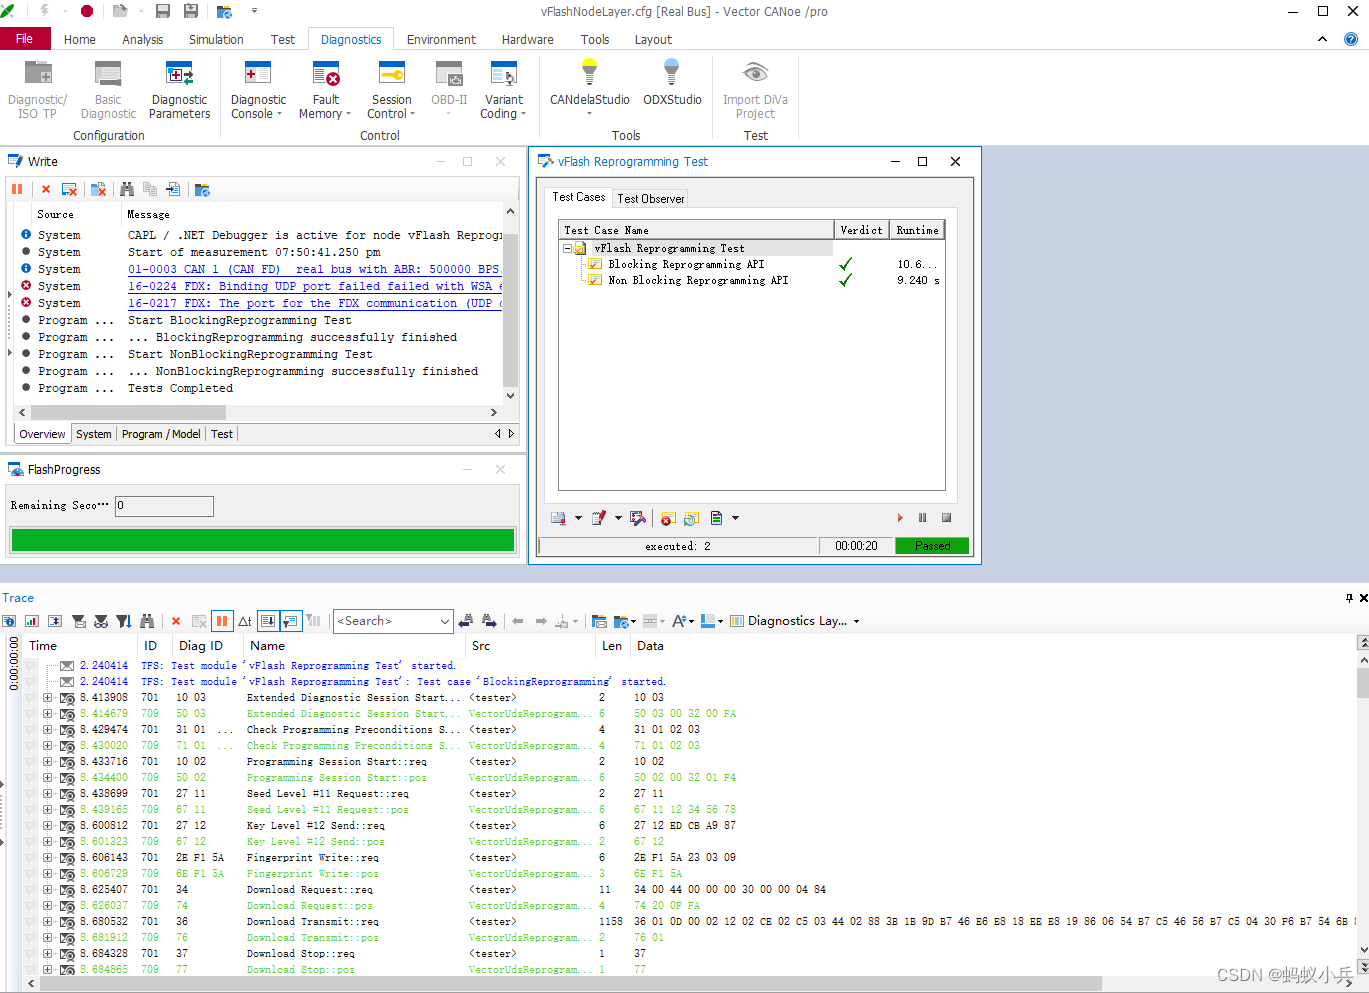Viewport: 1369px width, 993px height.
Task: Pause the Write window output
Action: click(x=17, y=189)
